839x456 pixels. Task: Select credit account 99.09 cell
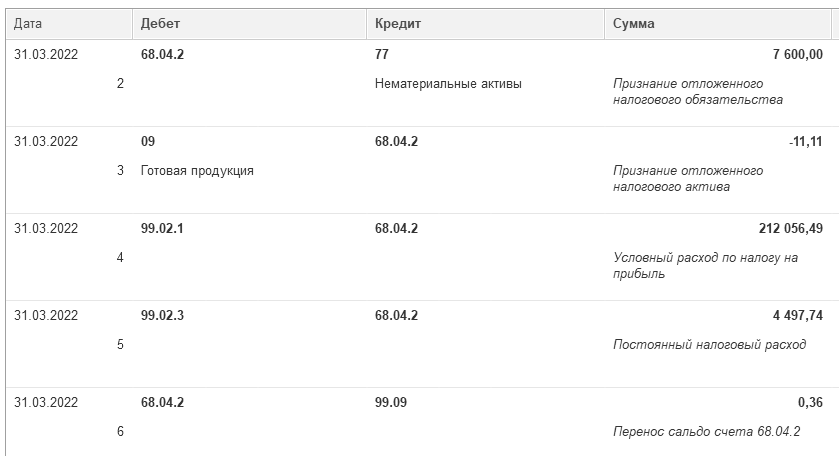(391, 403)
